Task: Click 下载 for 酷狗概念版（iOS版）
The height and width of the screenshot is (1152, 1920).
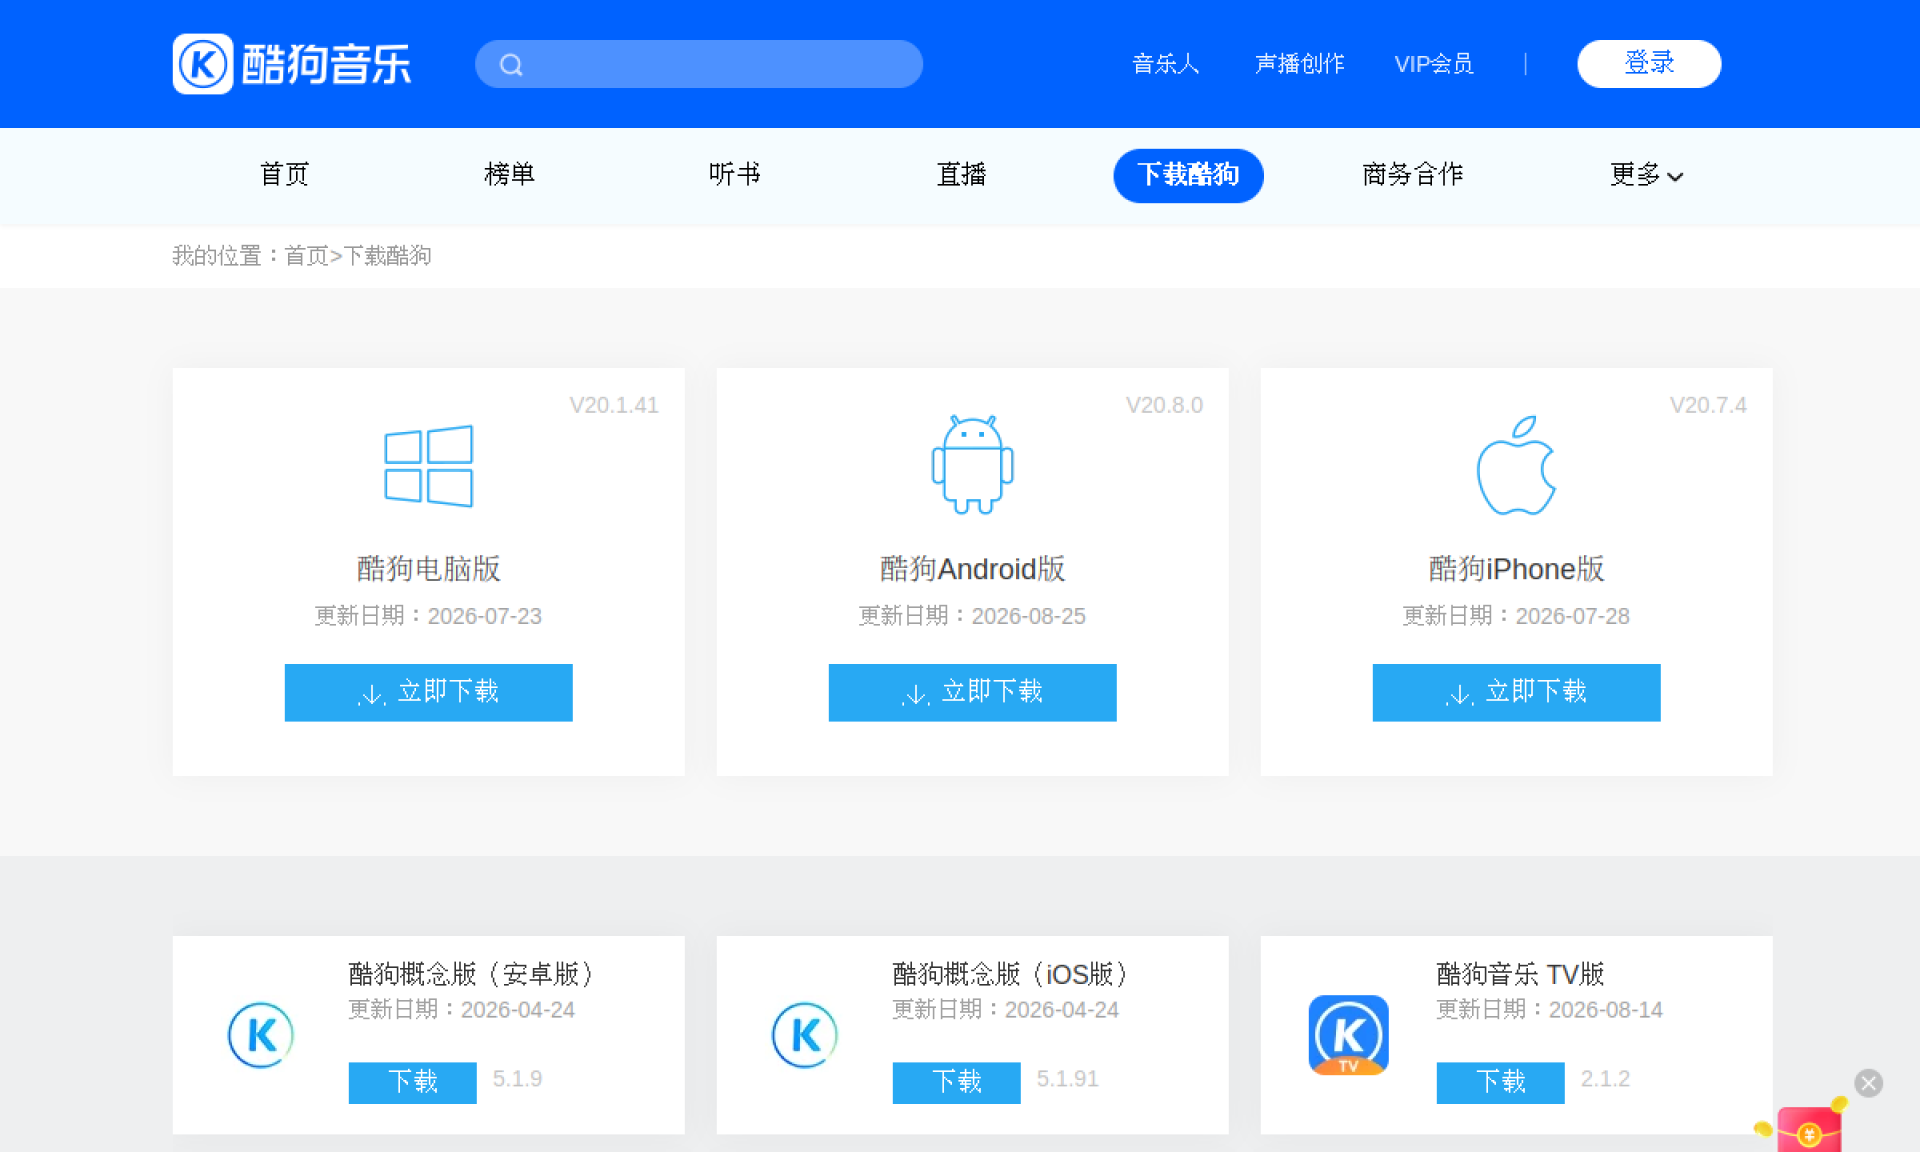Action: [956, 1082]
